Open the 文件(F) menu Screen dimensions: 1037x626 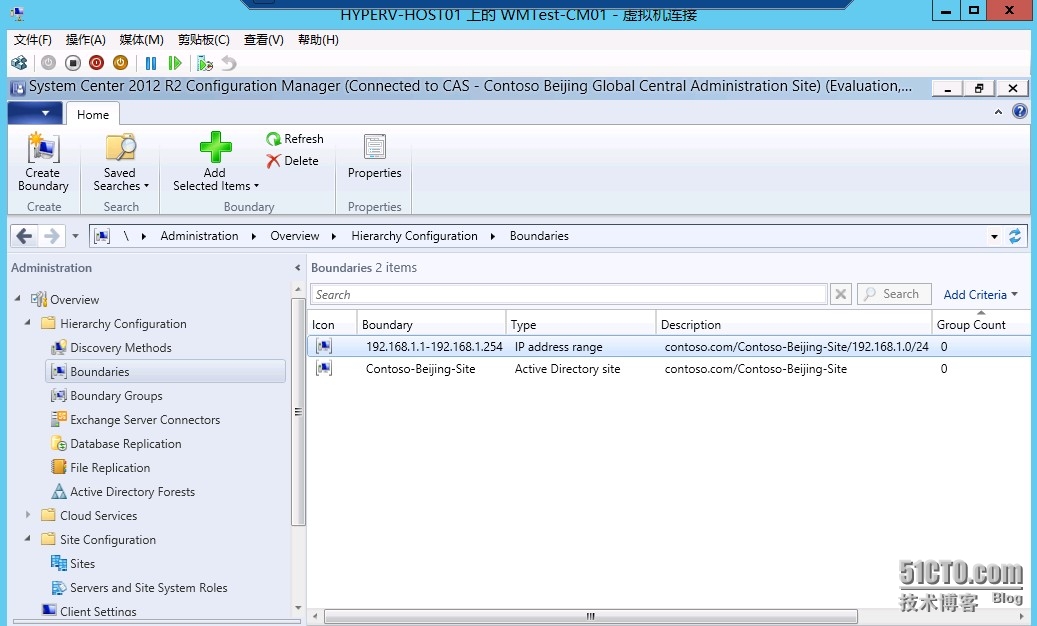coord(32,40)
